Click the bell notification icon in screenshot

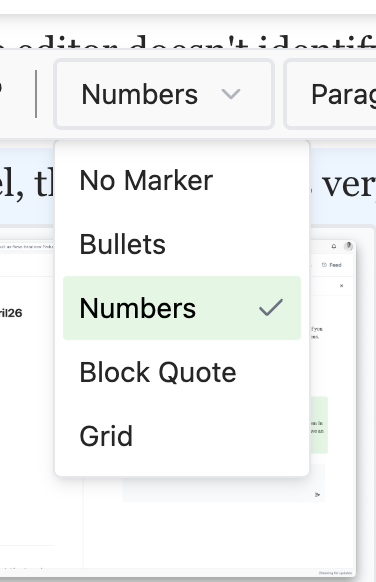(x=334, y=246)
